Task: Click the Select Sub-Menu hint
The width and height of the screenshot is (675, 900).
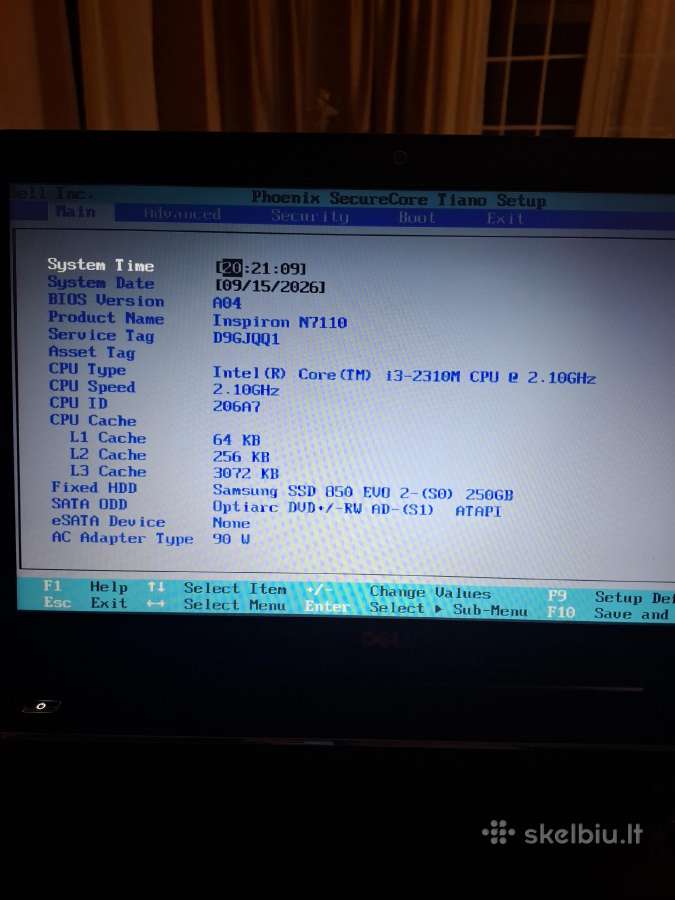Action: (448, 610)
